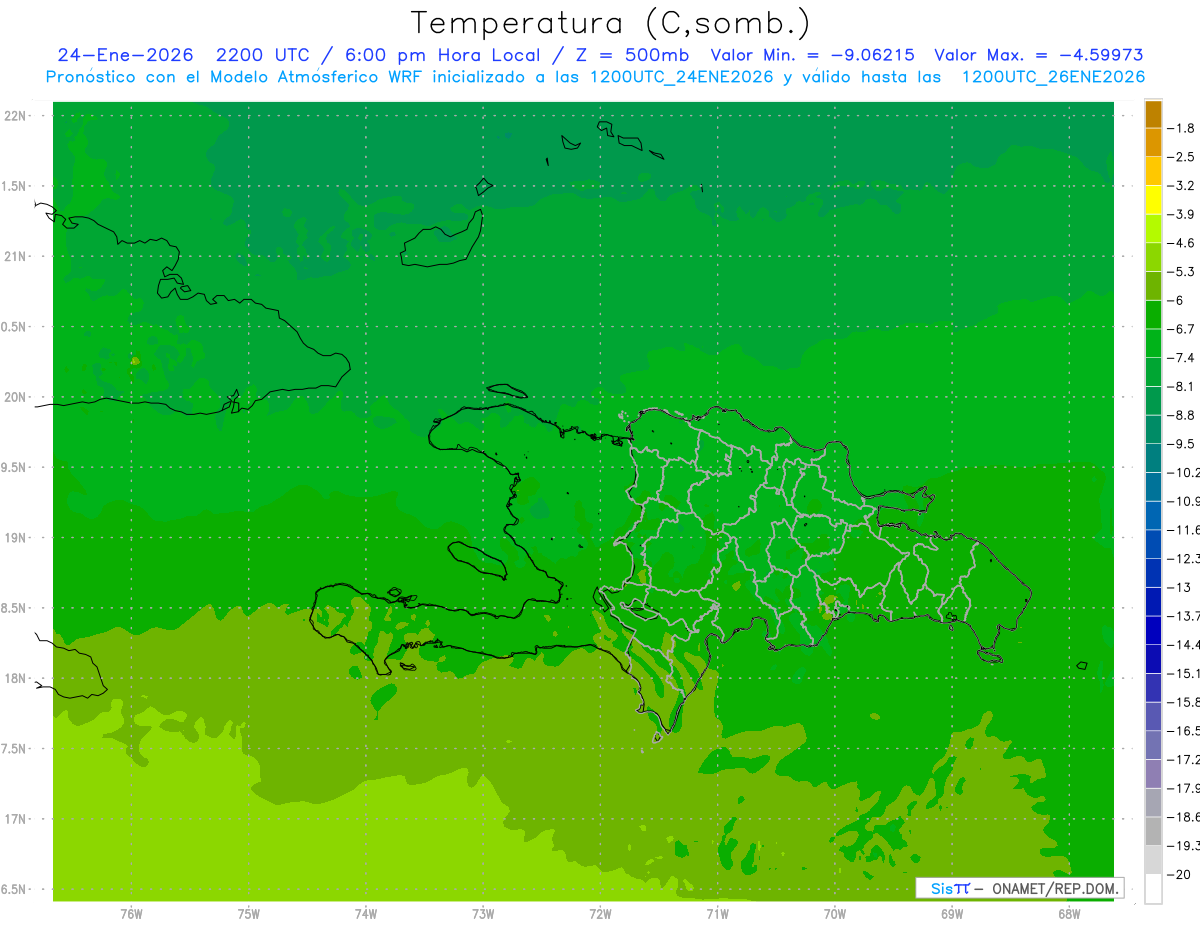
Task: Click the '-7.4' colorbar value
Action: (x=1181, y=358)
